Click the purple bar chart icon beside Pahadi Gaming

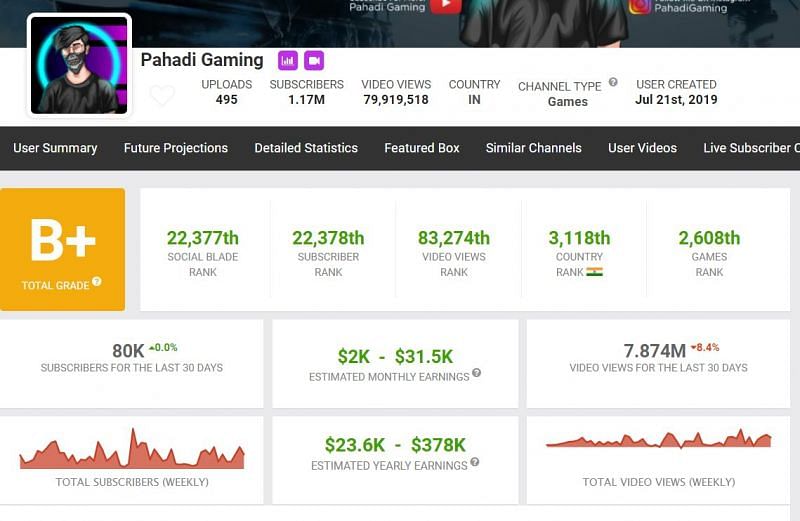(x=288, y=60)
